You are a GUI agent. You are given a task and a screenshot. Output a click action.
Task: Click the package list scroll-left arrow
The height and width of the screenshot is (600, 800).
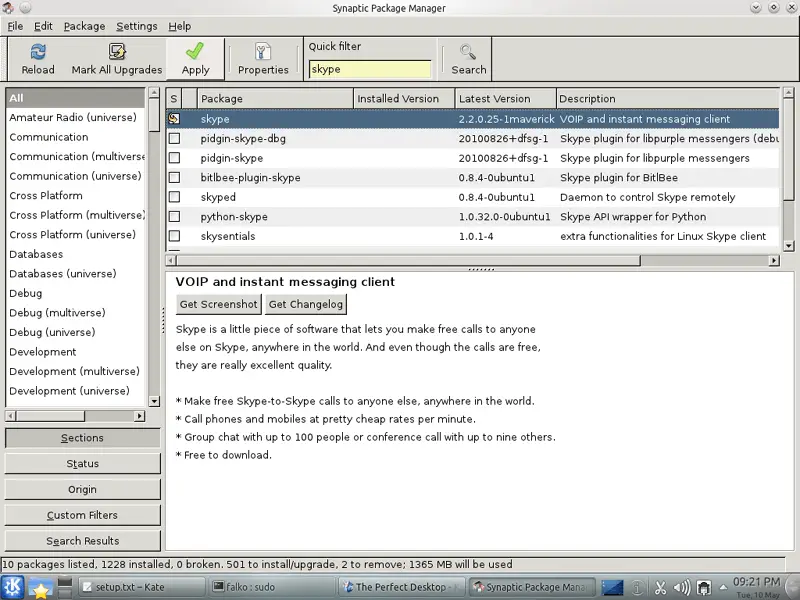pos(171,260)
